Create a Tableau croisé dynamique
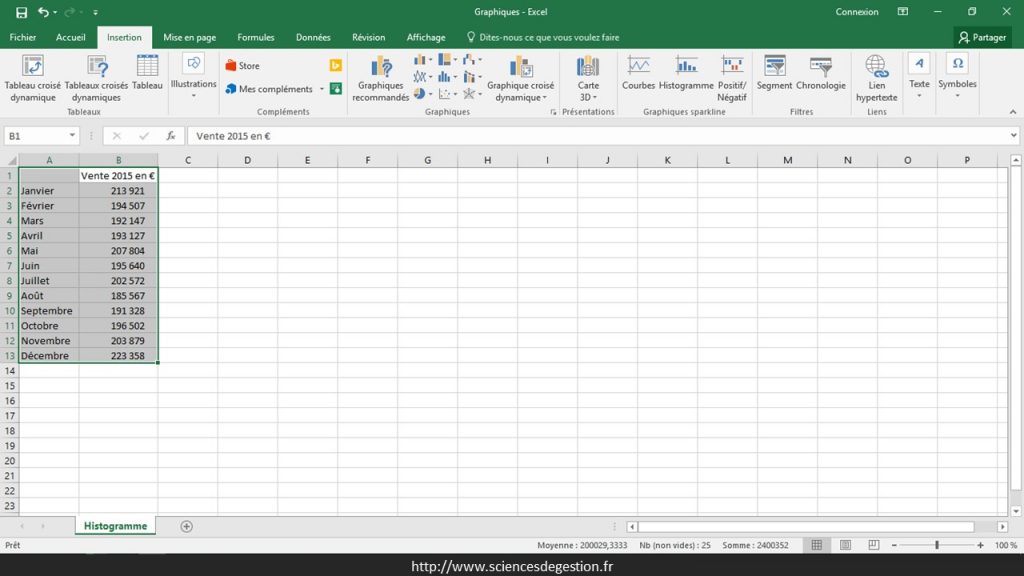Image resolution: width=1024 pixels, height=576 pixels. coord(31,80)
